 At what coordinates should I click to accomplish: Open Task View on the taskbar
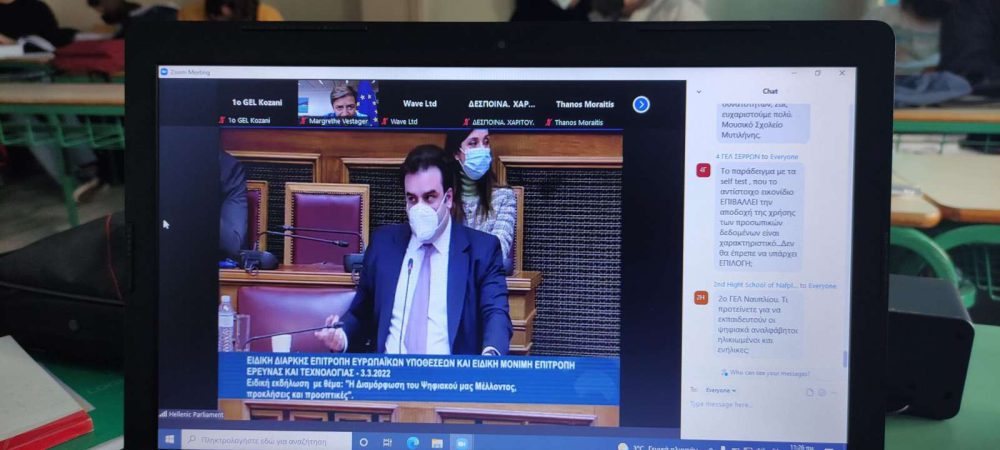[388, 442]
